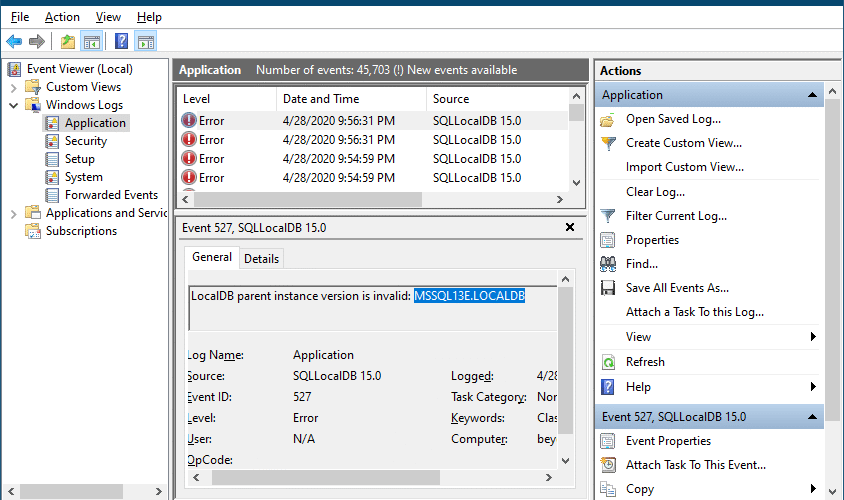Viewport: 844px width, 500px height.
Task: Click Clear Log action
Action: [x=655, y=192]
